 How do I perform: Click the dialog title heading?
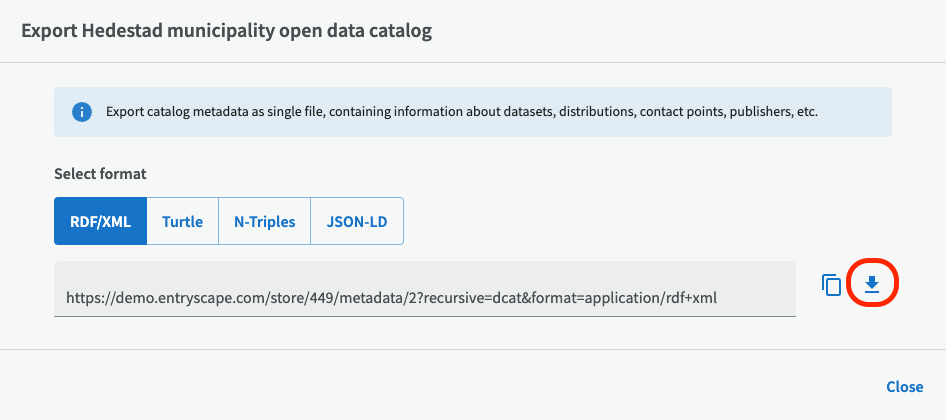tap(227, 31)
